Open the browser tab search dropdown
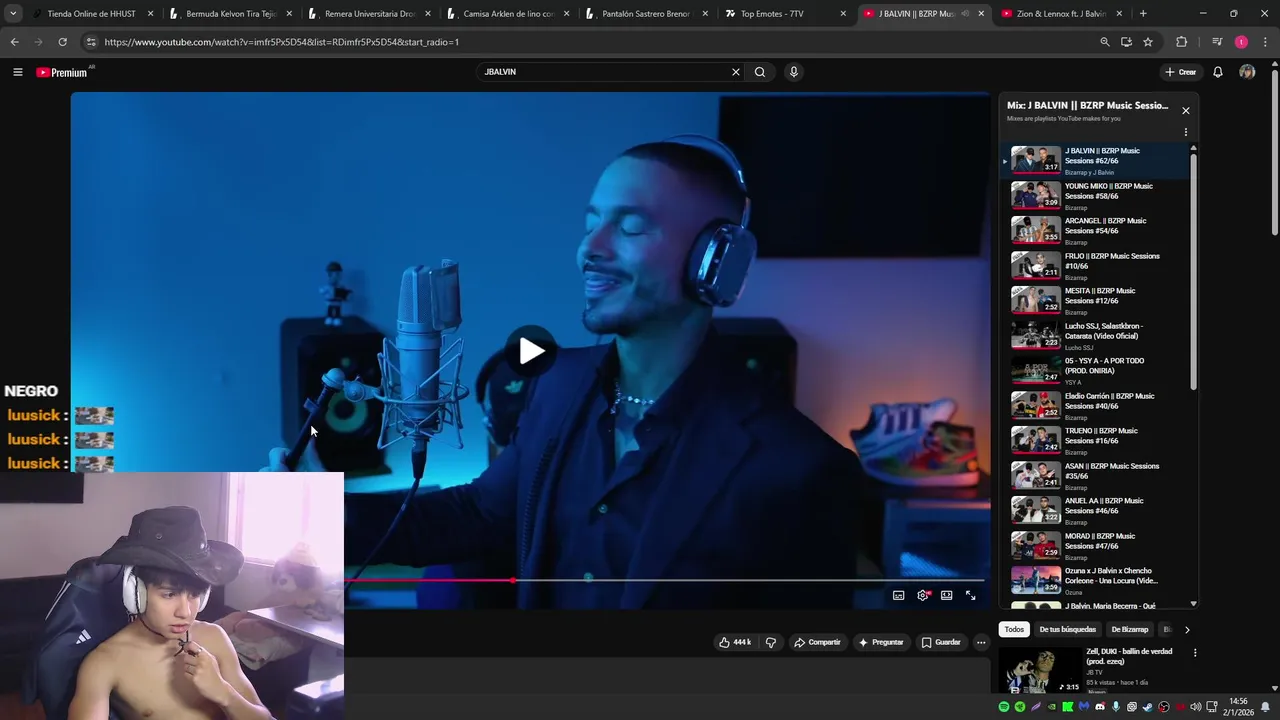 coord(12,14)
